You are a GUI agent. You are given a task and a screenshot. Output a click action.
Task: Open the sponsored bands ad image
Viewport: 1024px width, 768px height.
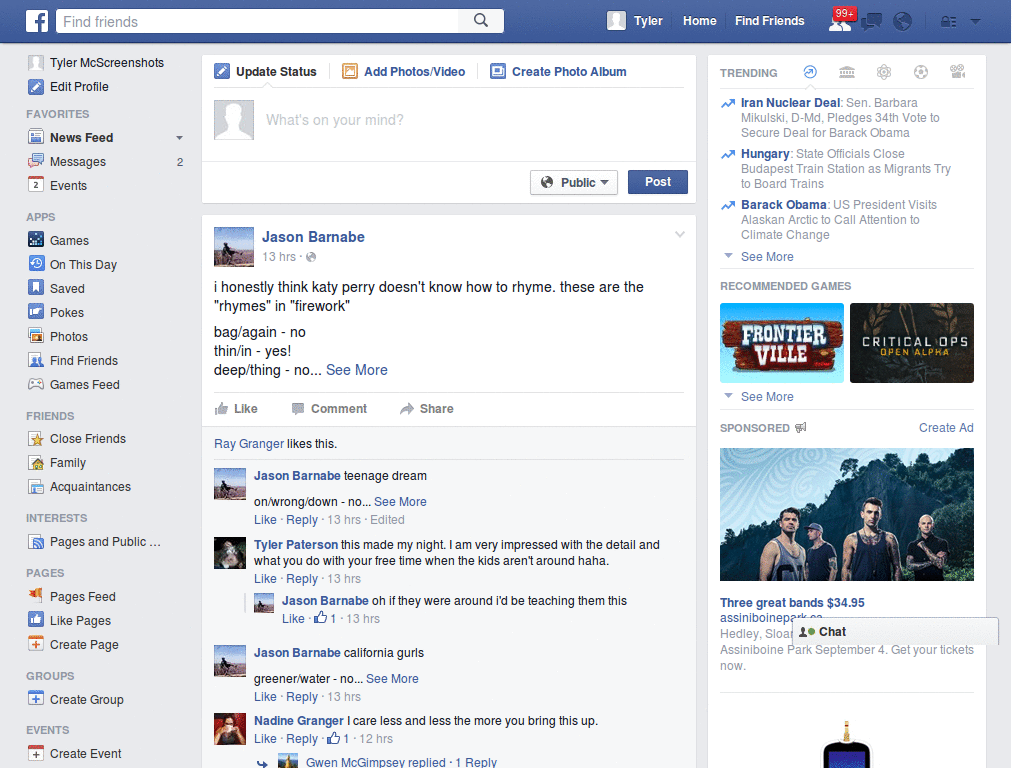[x=846, y=515]
